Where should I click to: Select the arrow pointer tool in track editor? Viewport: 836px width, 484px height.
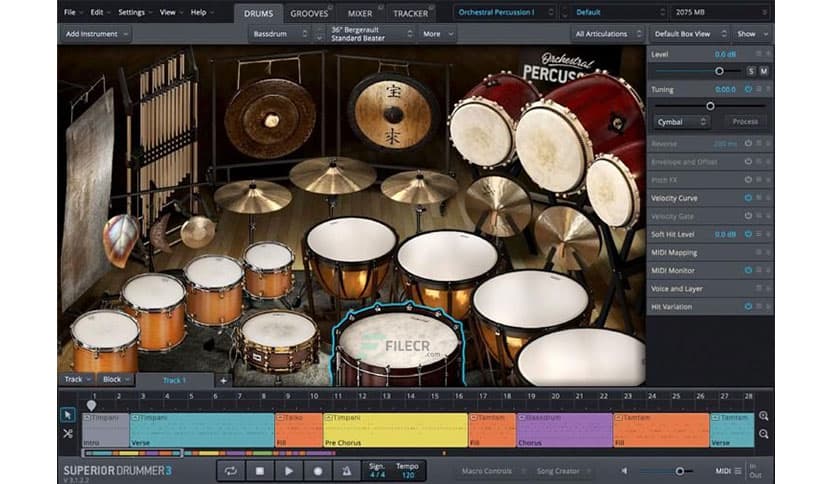tap(68, 415)
